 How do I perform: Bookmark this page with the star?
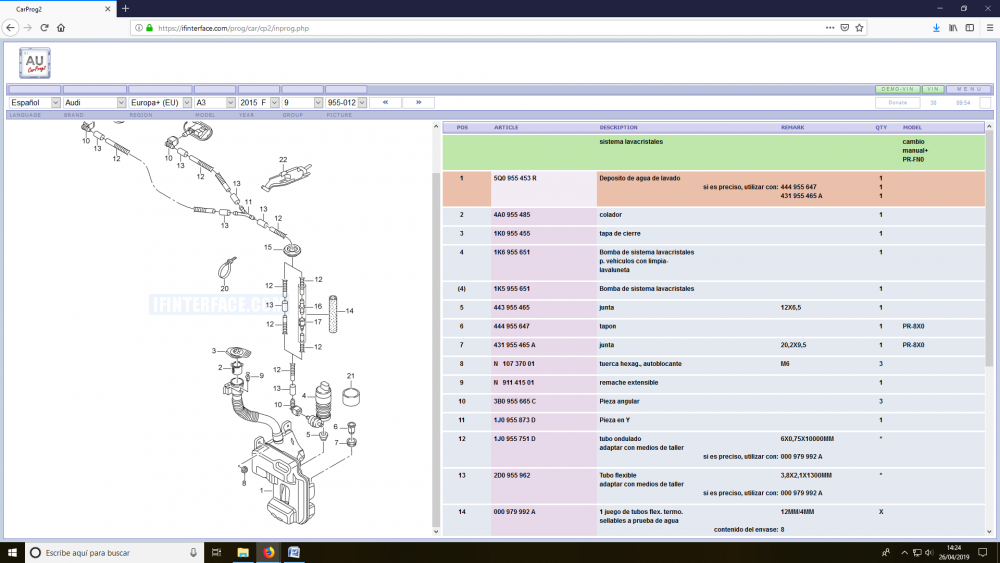click(x=860, y=27)
